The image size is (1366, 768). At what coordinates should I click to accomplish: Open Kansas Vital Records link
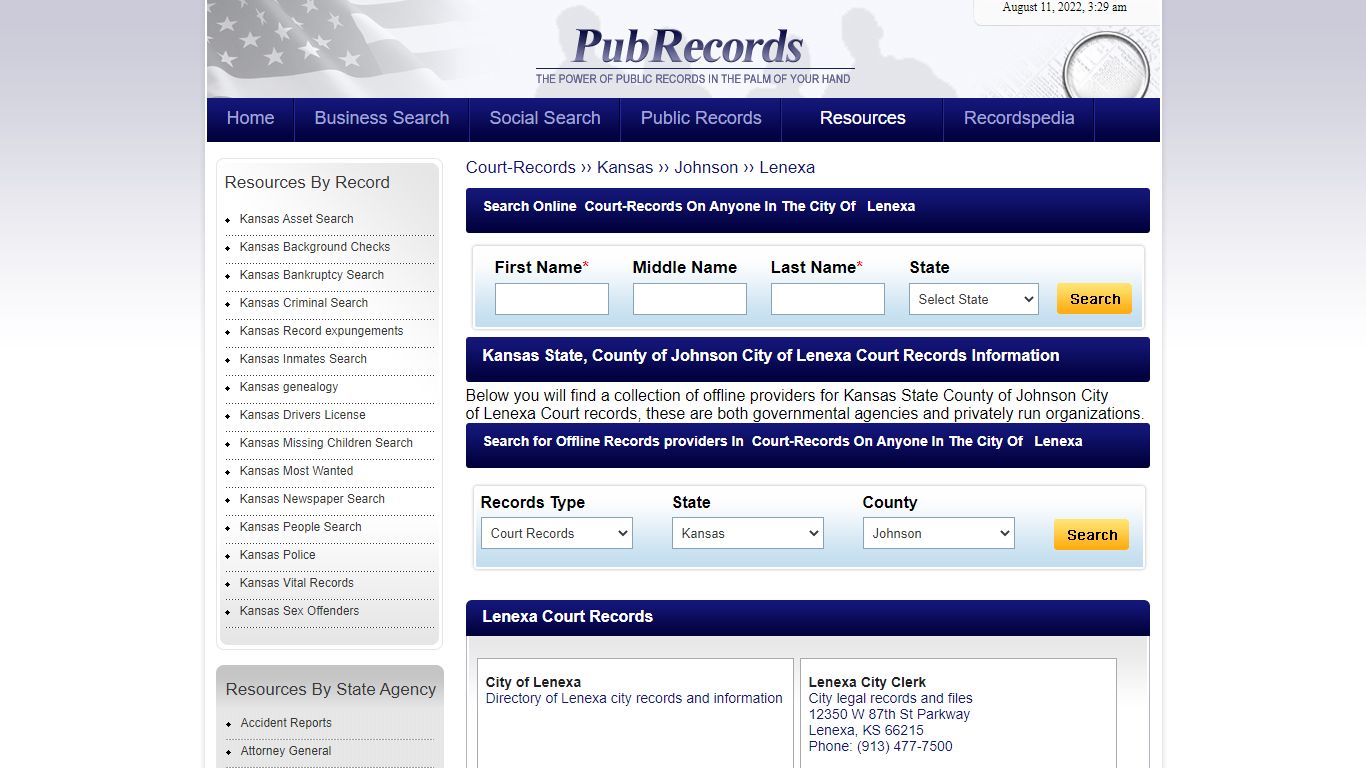(297, 583)
